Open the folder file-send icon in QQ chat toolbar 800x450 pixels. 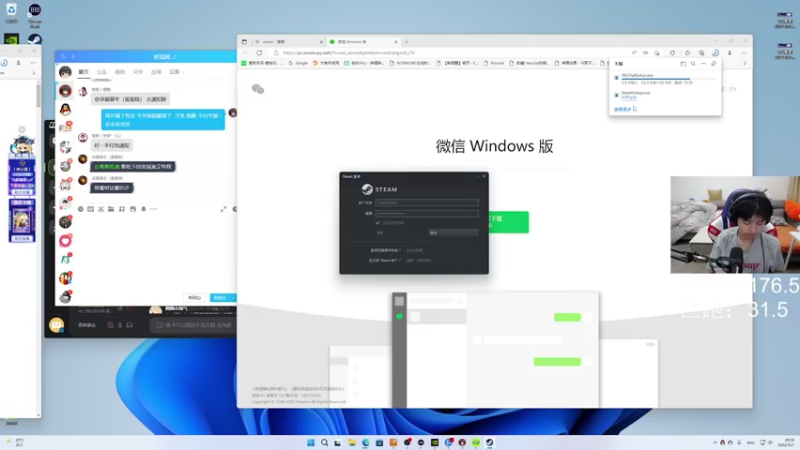click(111, 209)
